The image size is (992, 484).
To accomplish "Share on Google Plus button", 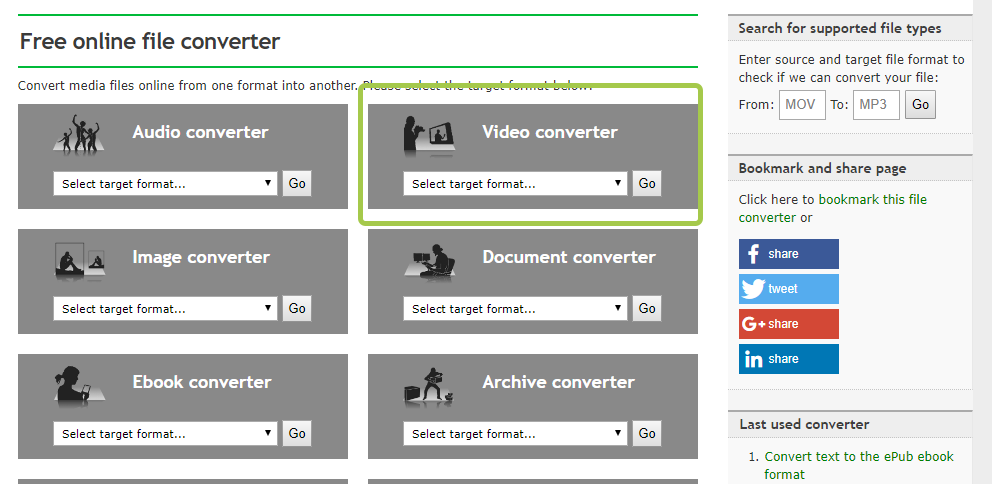I will 788,324.
